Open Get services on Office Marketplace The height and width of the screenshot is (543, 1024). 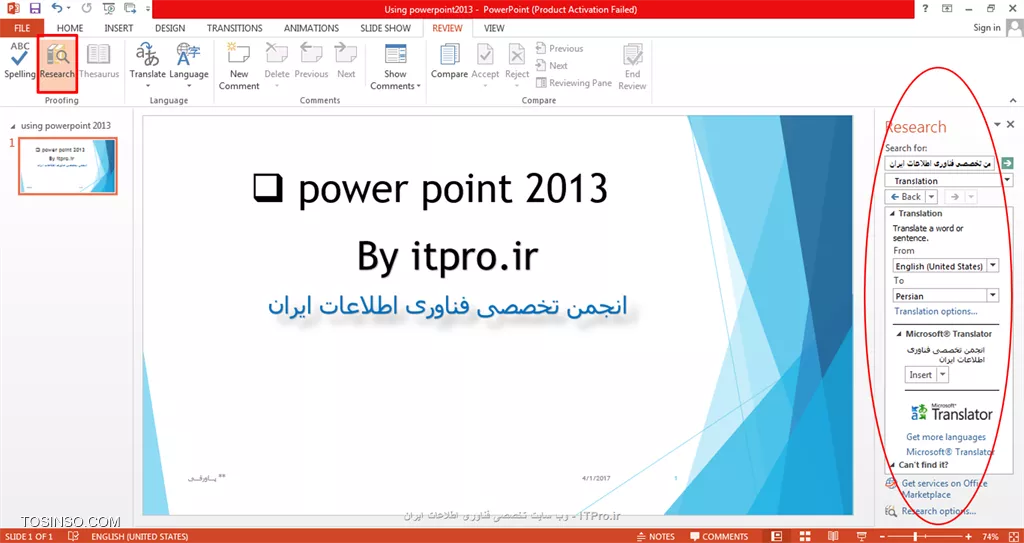tap(944, 489)
